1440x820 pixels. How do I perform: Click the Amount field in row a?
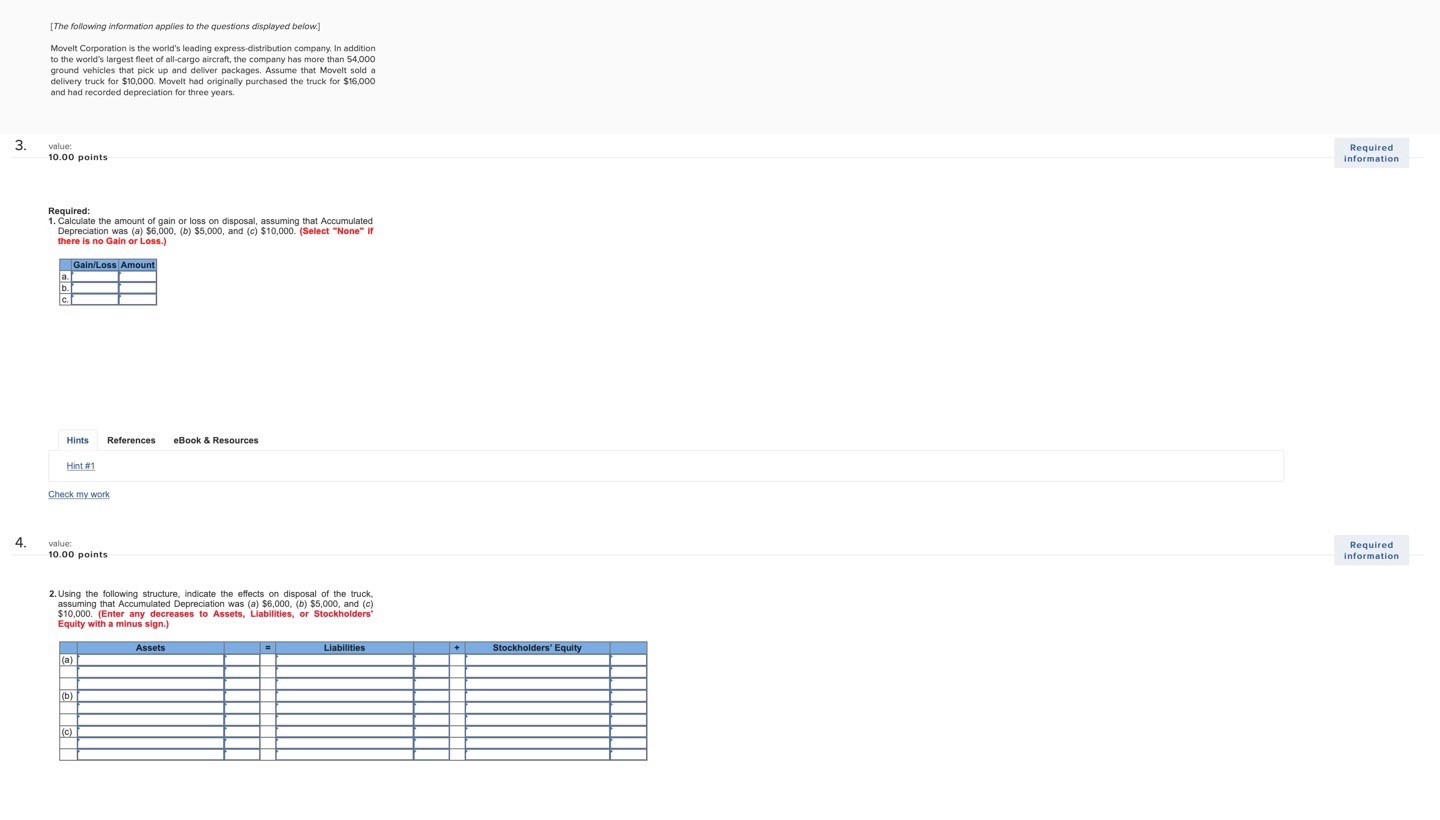[x=137, y=277]
